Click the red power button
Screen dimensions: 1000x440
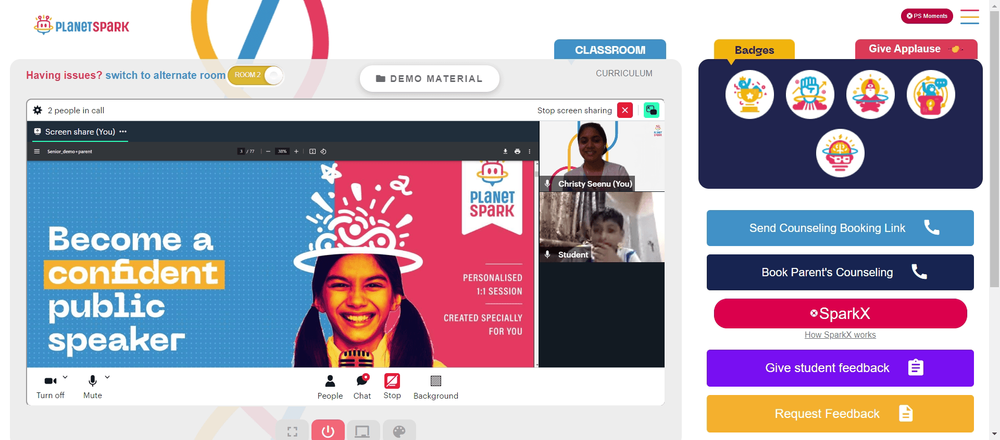coord(328,430)
